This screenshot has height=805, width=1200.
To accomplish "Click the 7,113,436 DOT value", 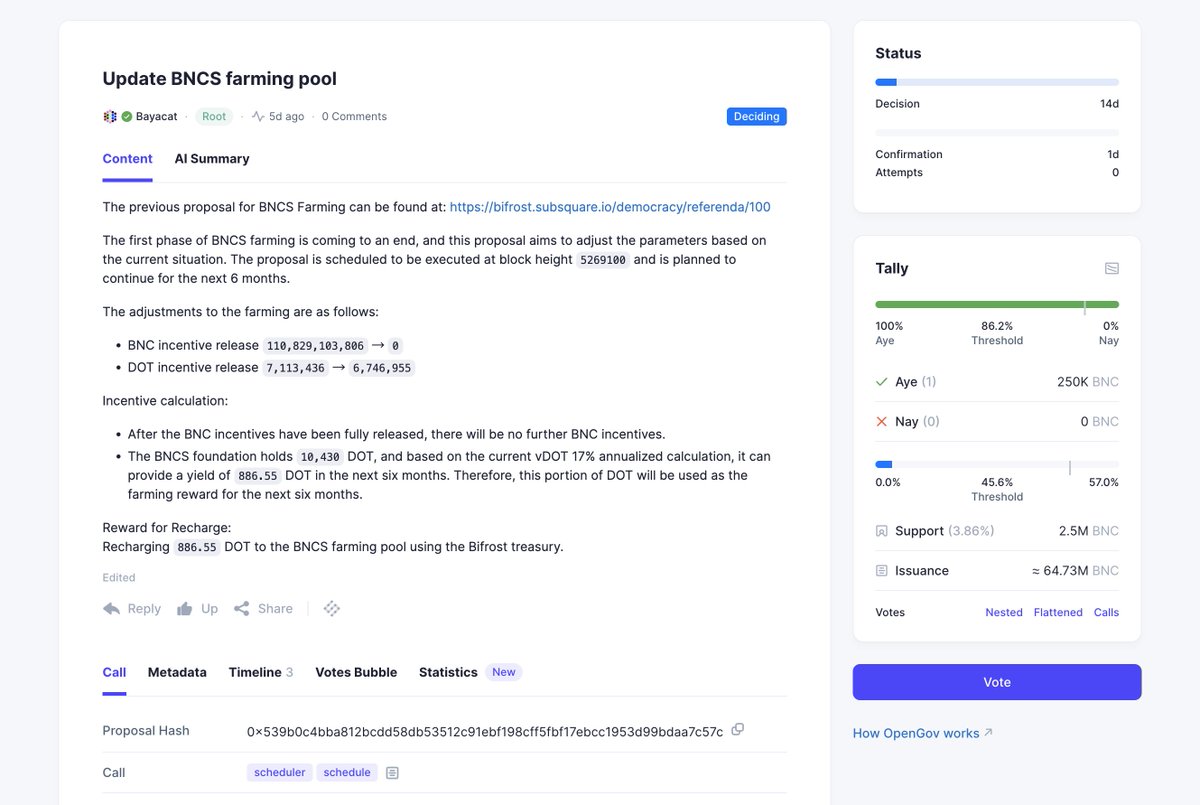I will tap(295, 367).
